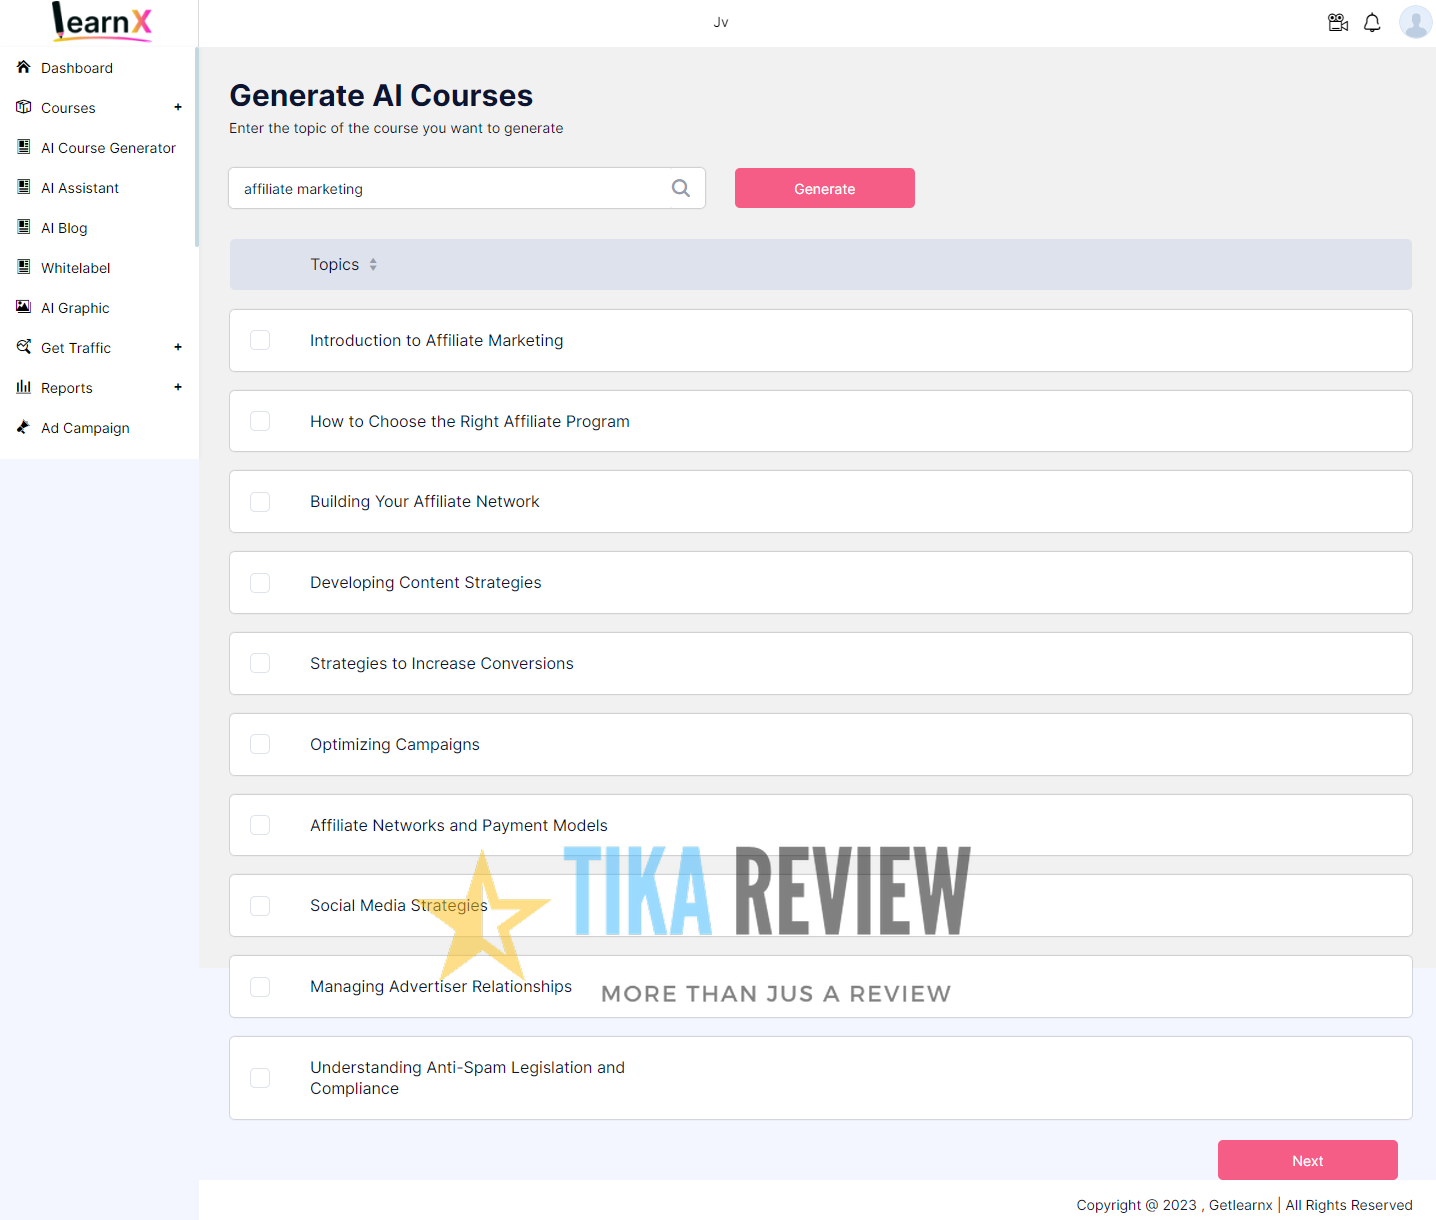Open the profile avatar in the top bar
The height and width of the screenshot is (1220, 1436).
(x=1415, y=21)
